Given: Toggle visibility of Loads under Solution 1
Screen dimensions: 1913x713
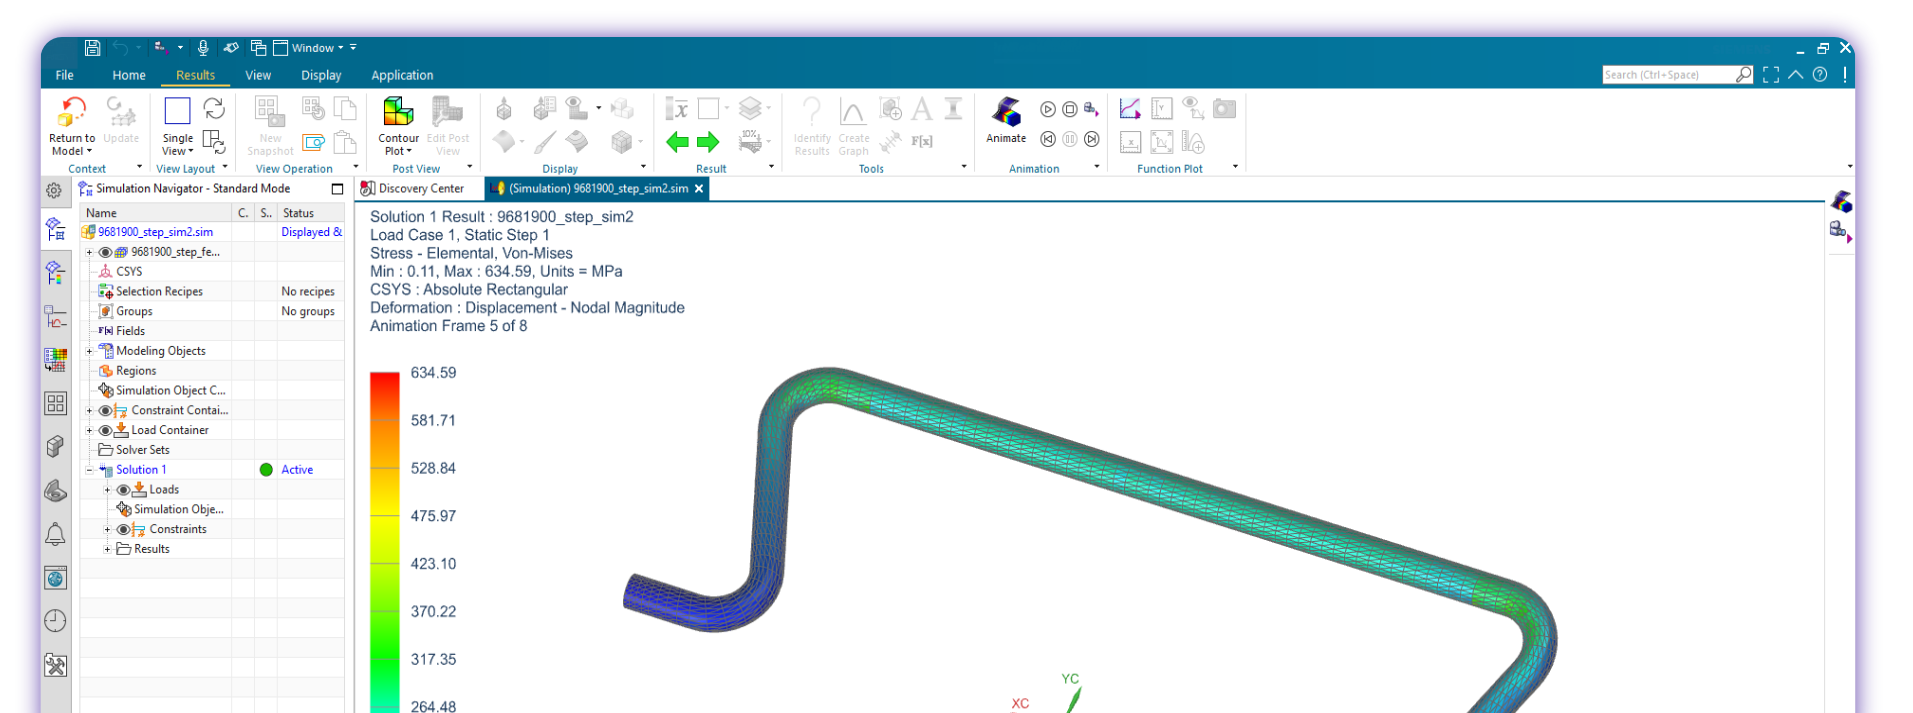Looking at the screenshot, I should (123, 490).
